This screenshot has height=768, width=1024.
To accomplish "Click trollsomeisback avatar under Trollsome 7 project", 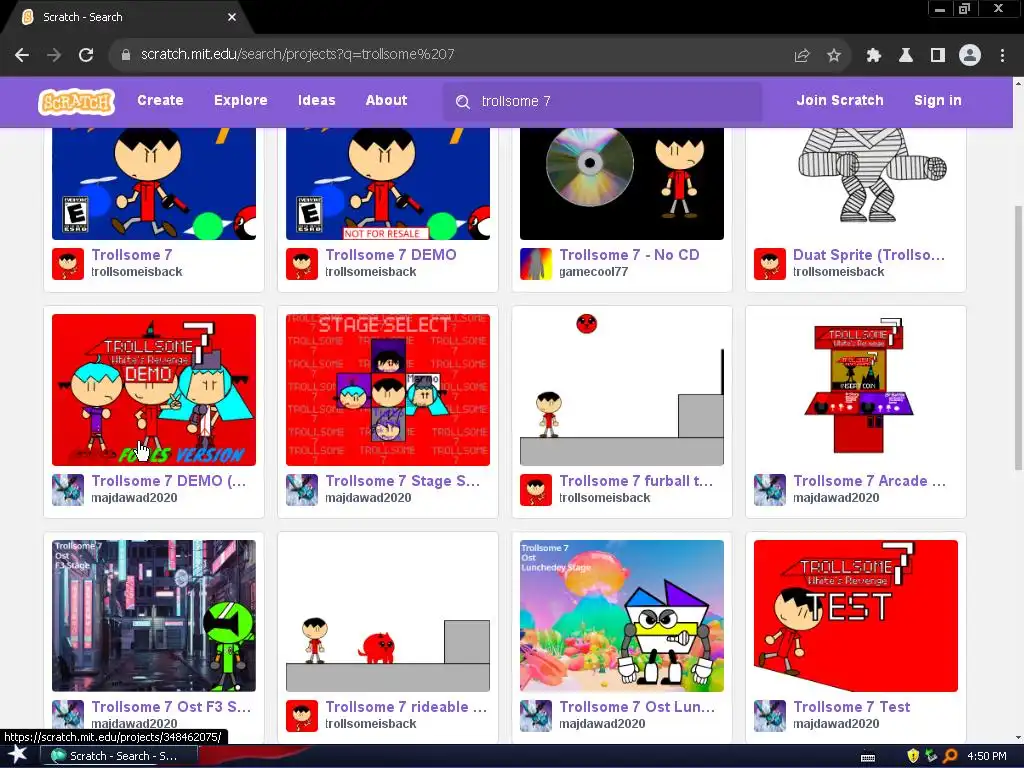I will (x=68, y=264).
